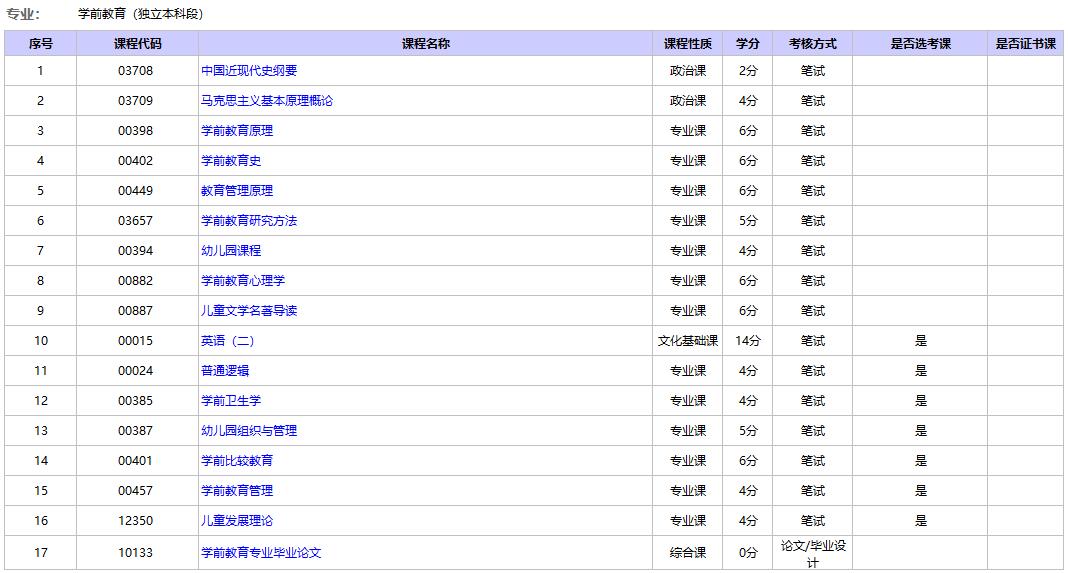The image size is (1068, 573).
Task: Click the 专业课 cell in 学前教育史 row
Action: click(688, 161)
